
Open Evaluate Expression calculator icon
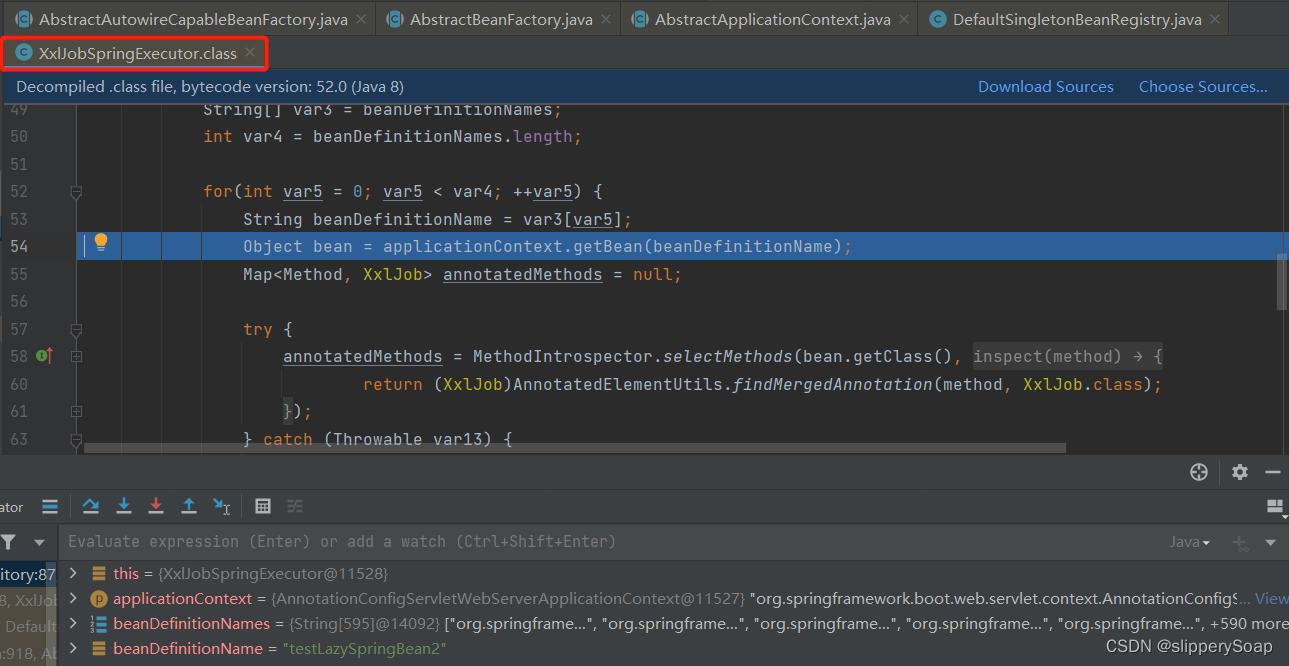263,506
